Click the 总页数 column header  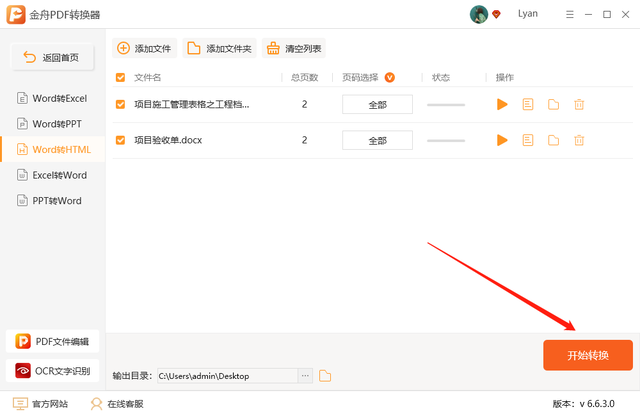[x=304, y=78]
